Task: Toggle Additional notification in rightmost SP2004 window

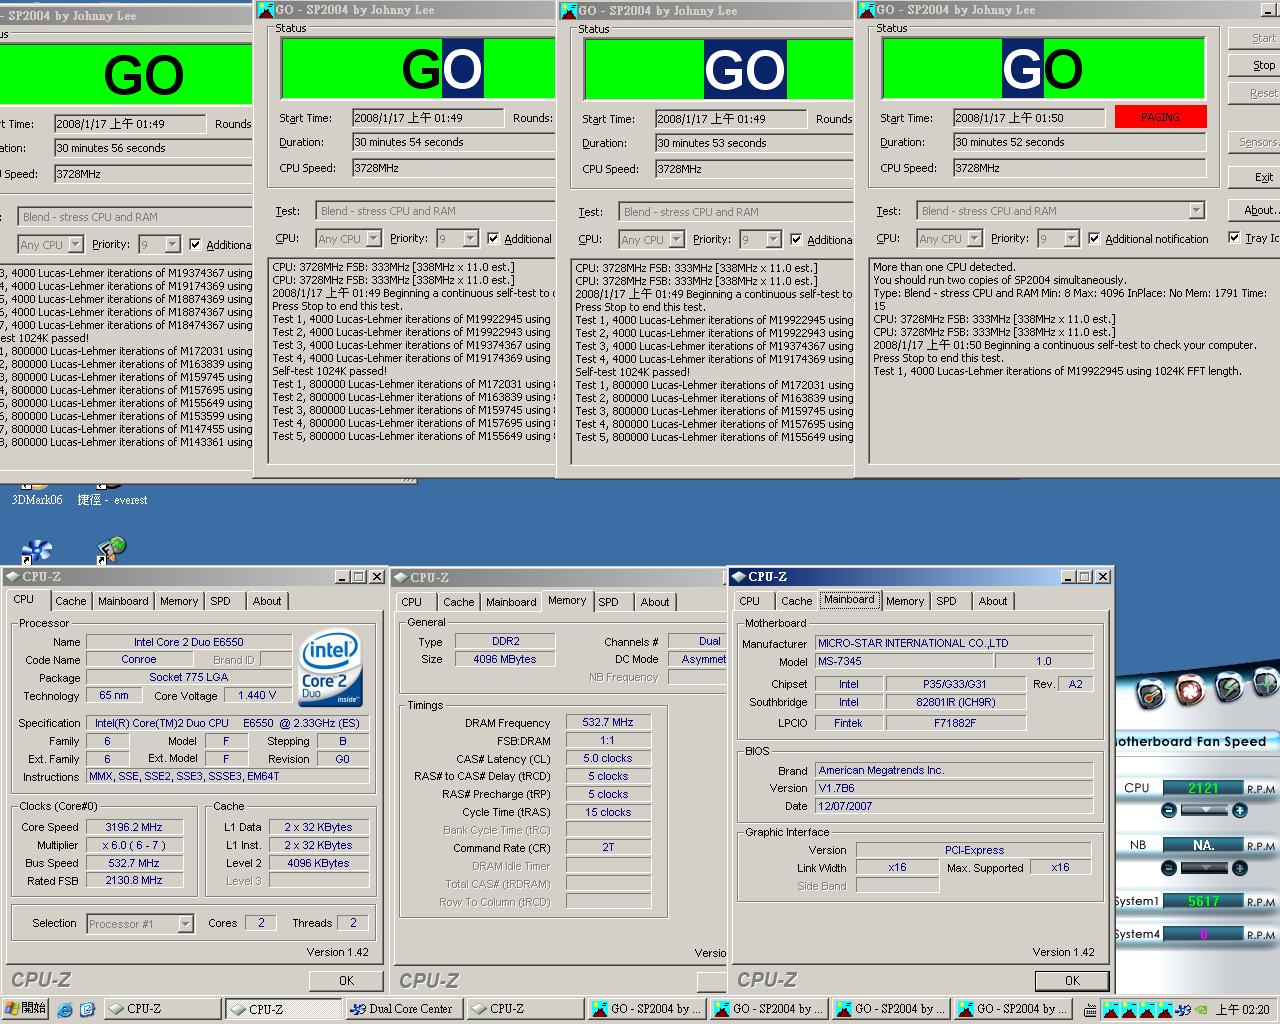Action: 1094,239
